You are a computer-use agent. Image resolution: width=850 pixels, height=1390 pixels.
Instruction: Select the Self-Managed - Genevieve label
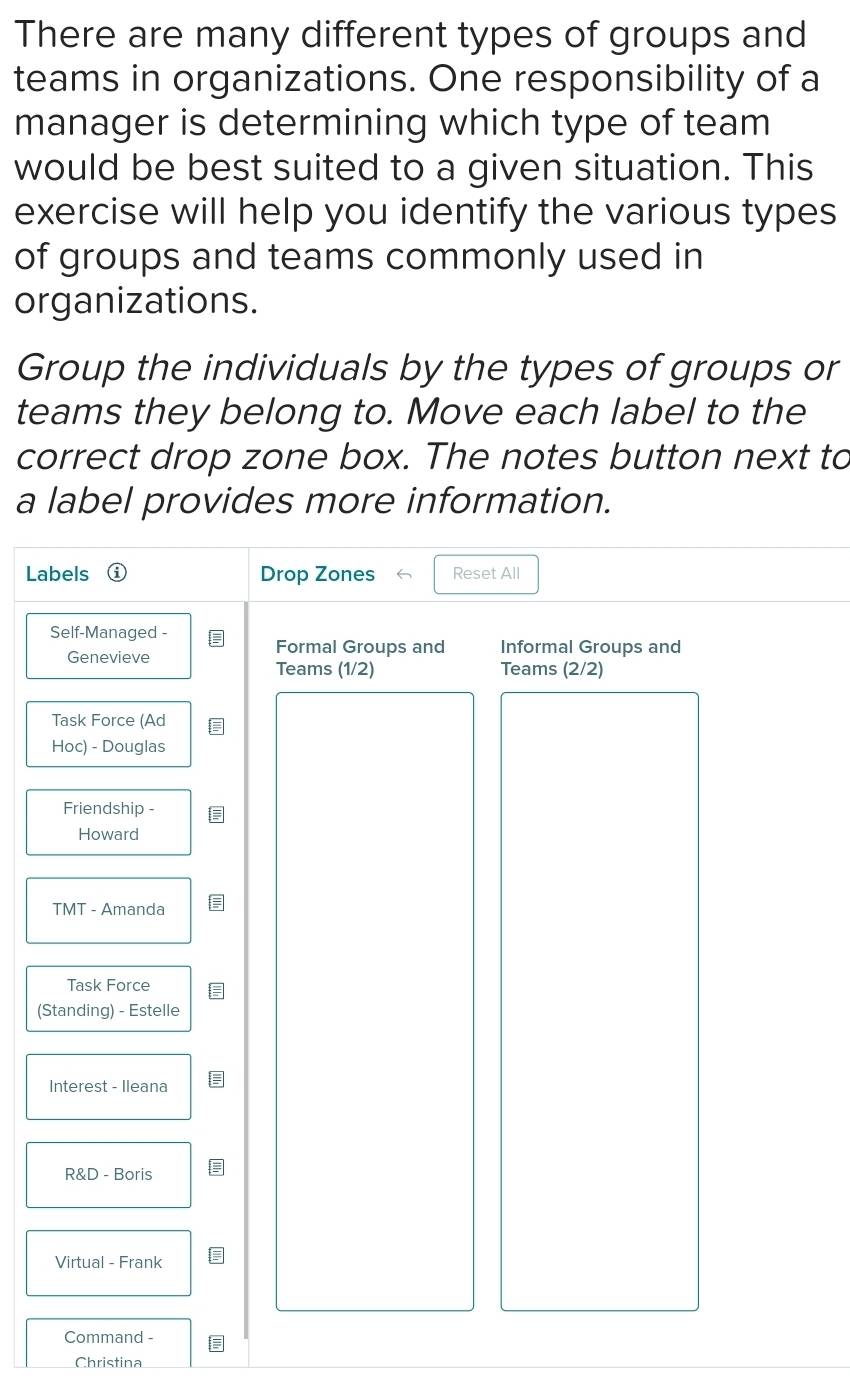[x=108, y=645]
